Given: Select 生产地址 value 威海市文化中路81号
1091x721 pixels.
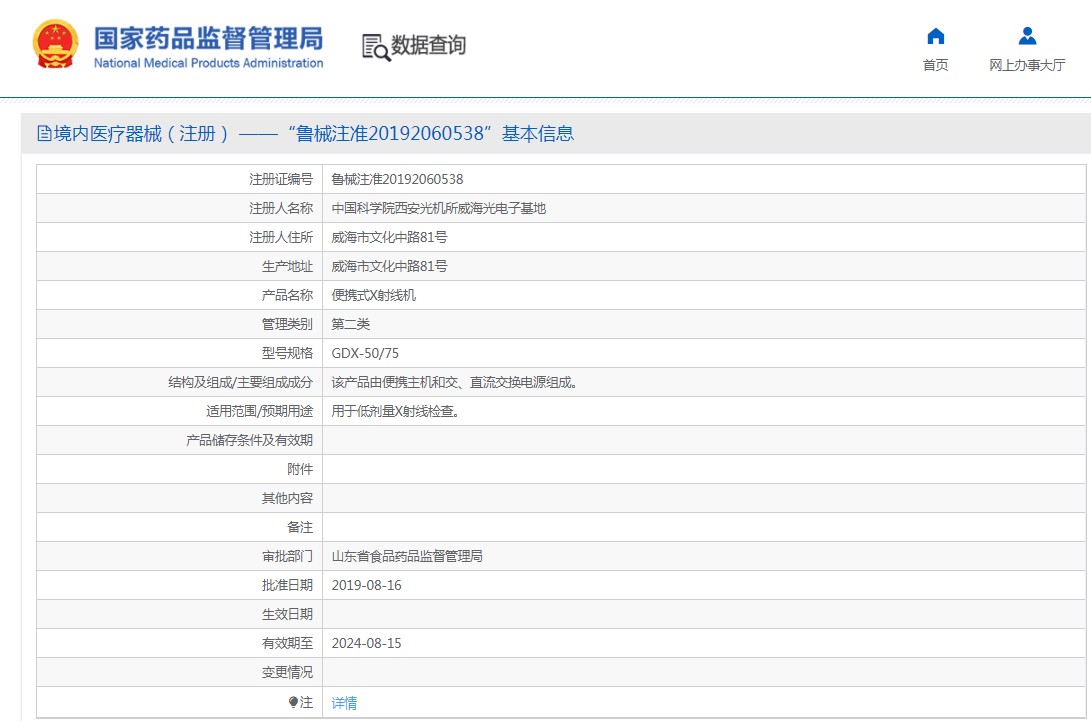Looking at the screenshot, I should pyautogui.click(x=389, y=267).
